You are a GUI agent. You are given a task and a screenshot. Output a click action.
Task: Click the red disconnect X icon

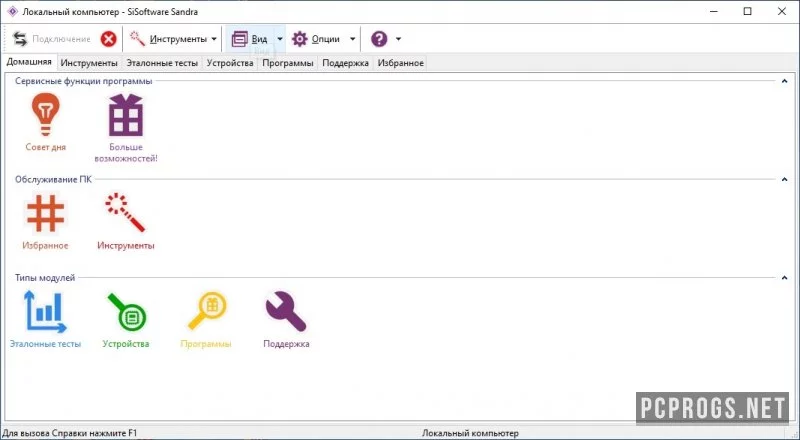tap(108, 39)
